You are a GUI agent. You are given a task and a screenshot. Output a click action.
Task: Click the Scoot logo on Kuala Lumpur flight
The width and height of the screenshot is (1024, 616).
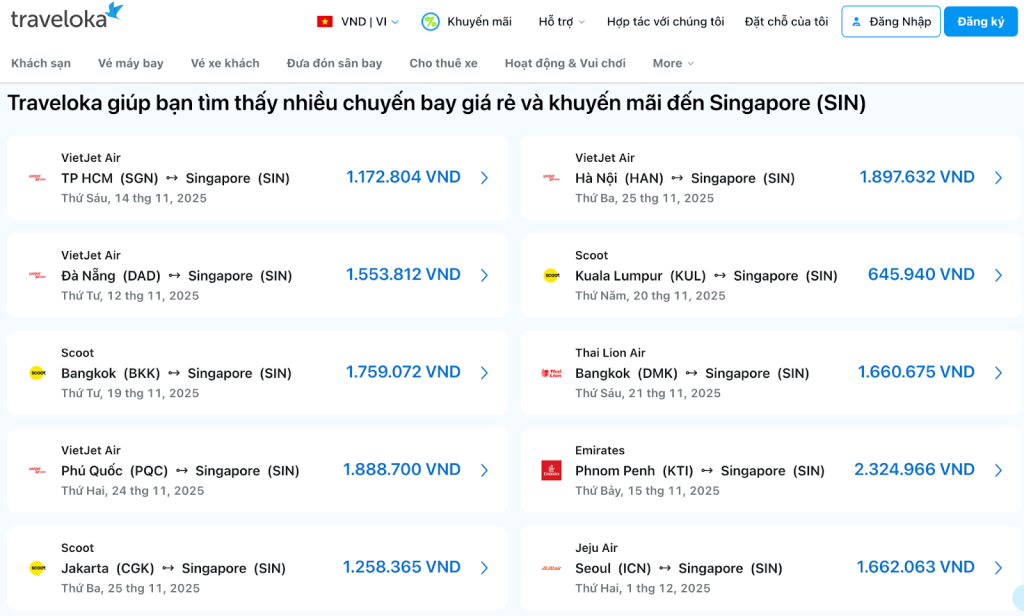tap(551, 275)
